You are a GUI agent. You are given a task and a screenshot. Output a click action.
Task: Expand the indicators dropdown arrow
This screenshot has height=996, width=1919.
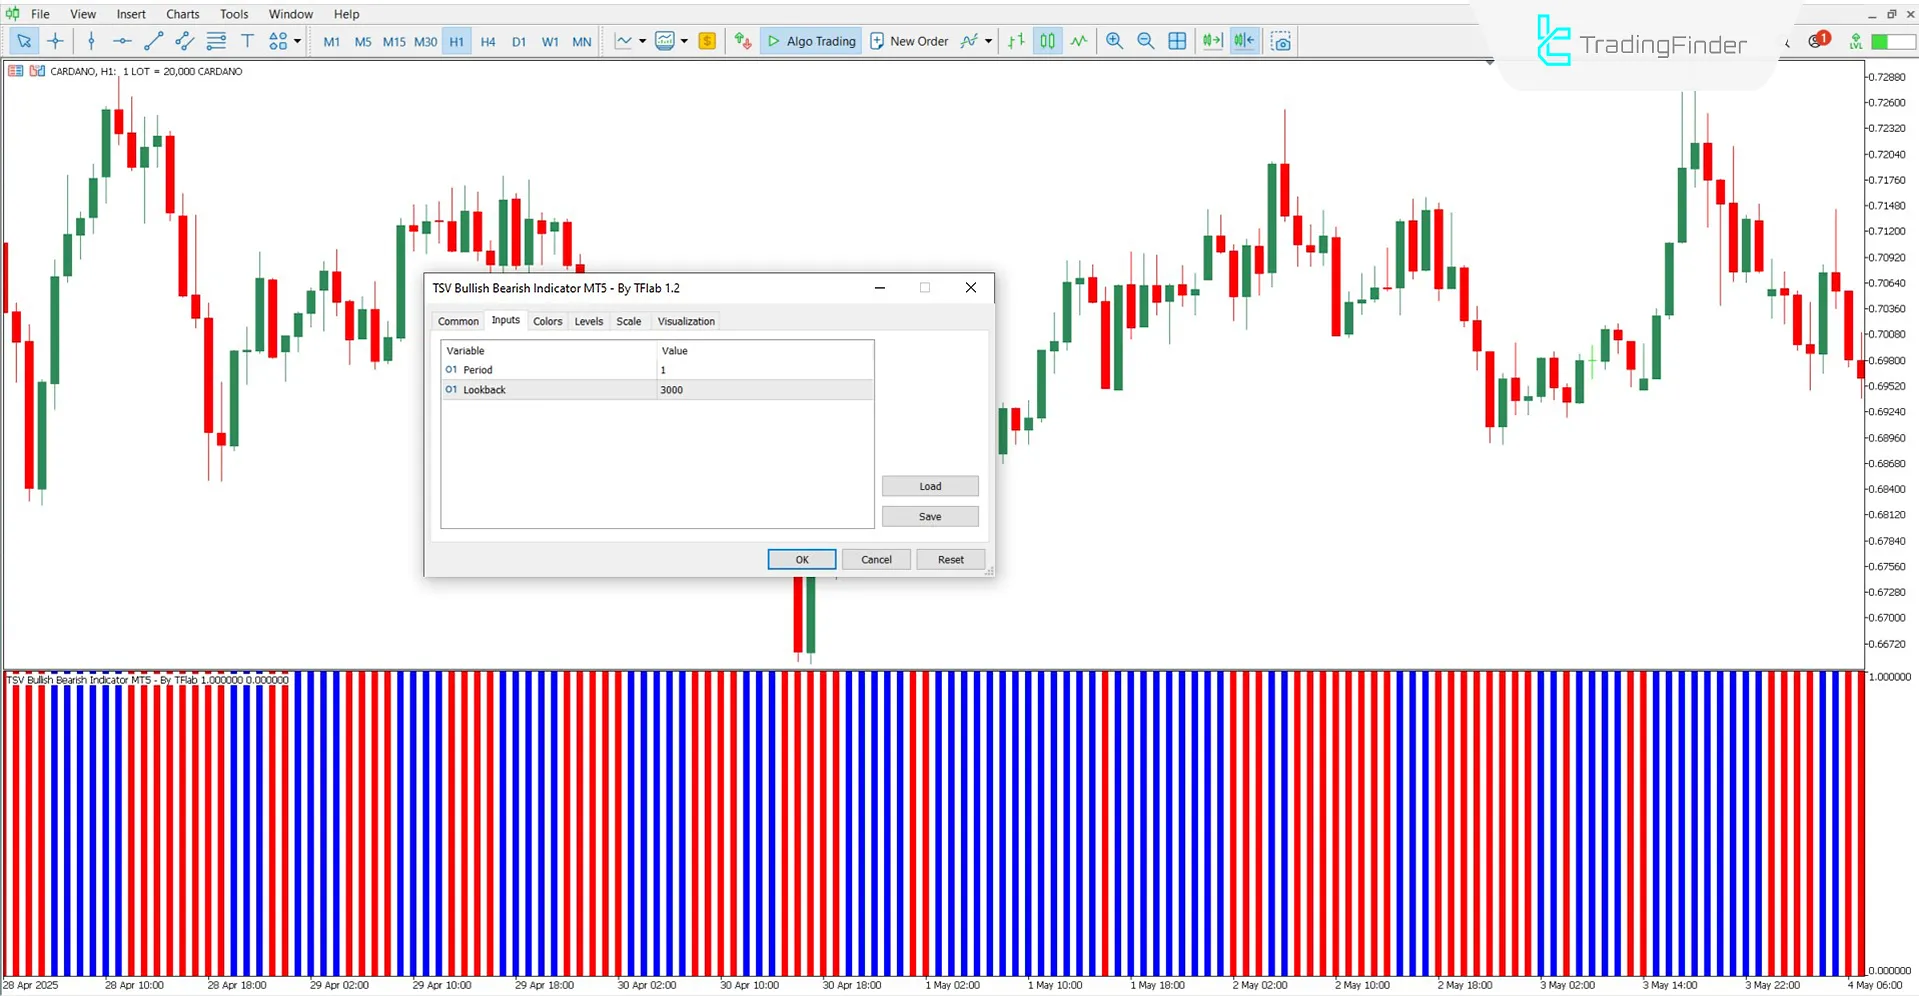point(686,41)
